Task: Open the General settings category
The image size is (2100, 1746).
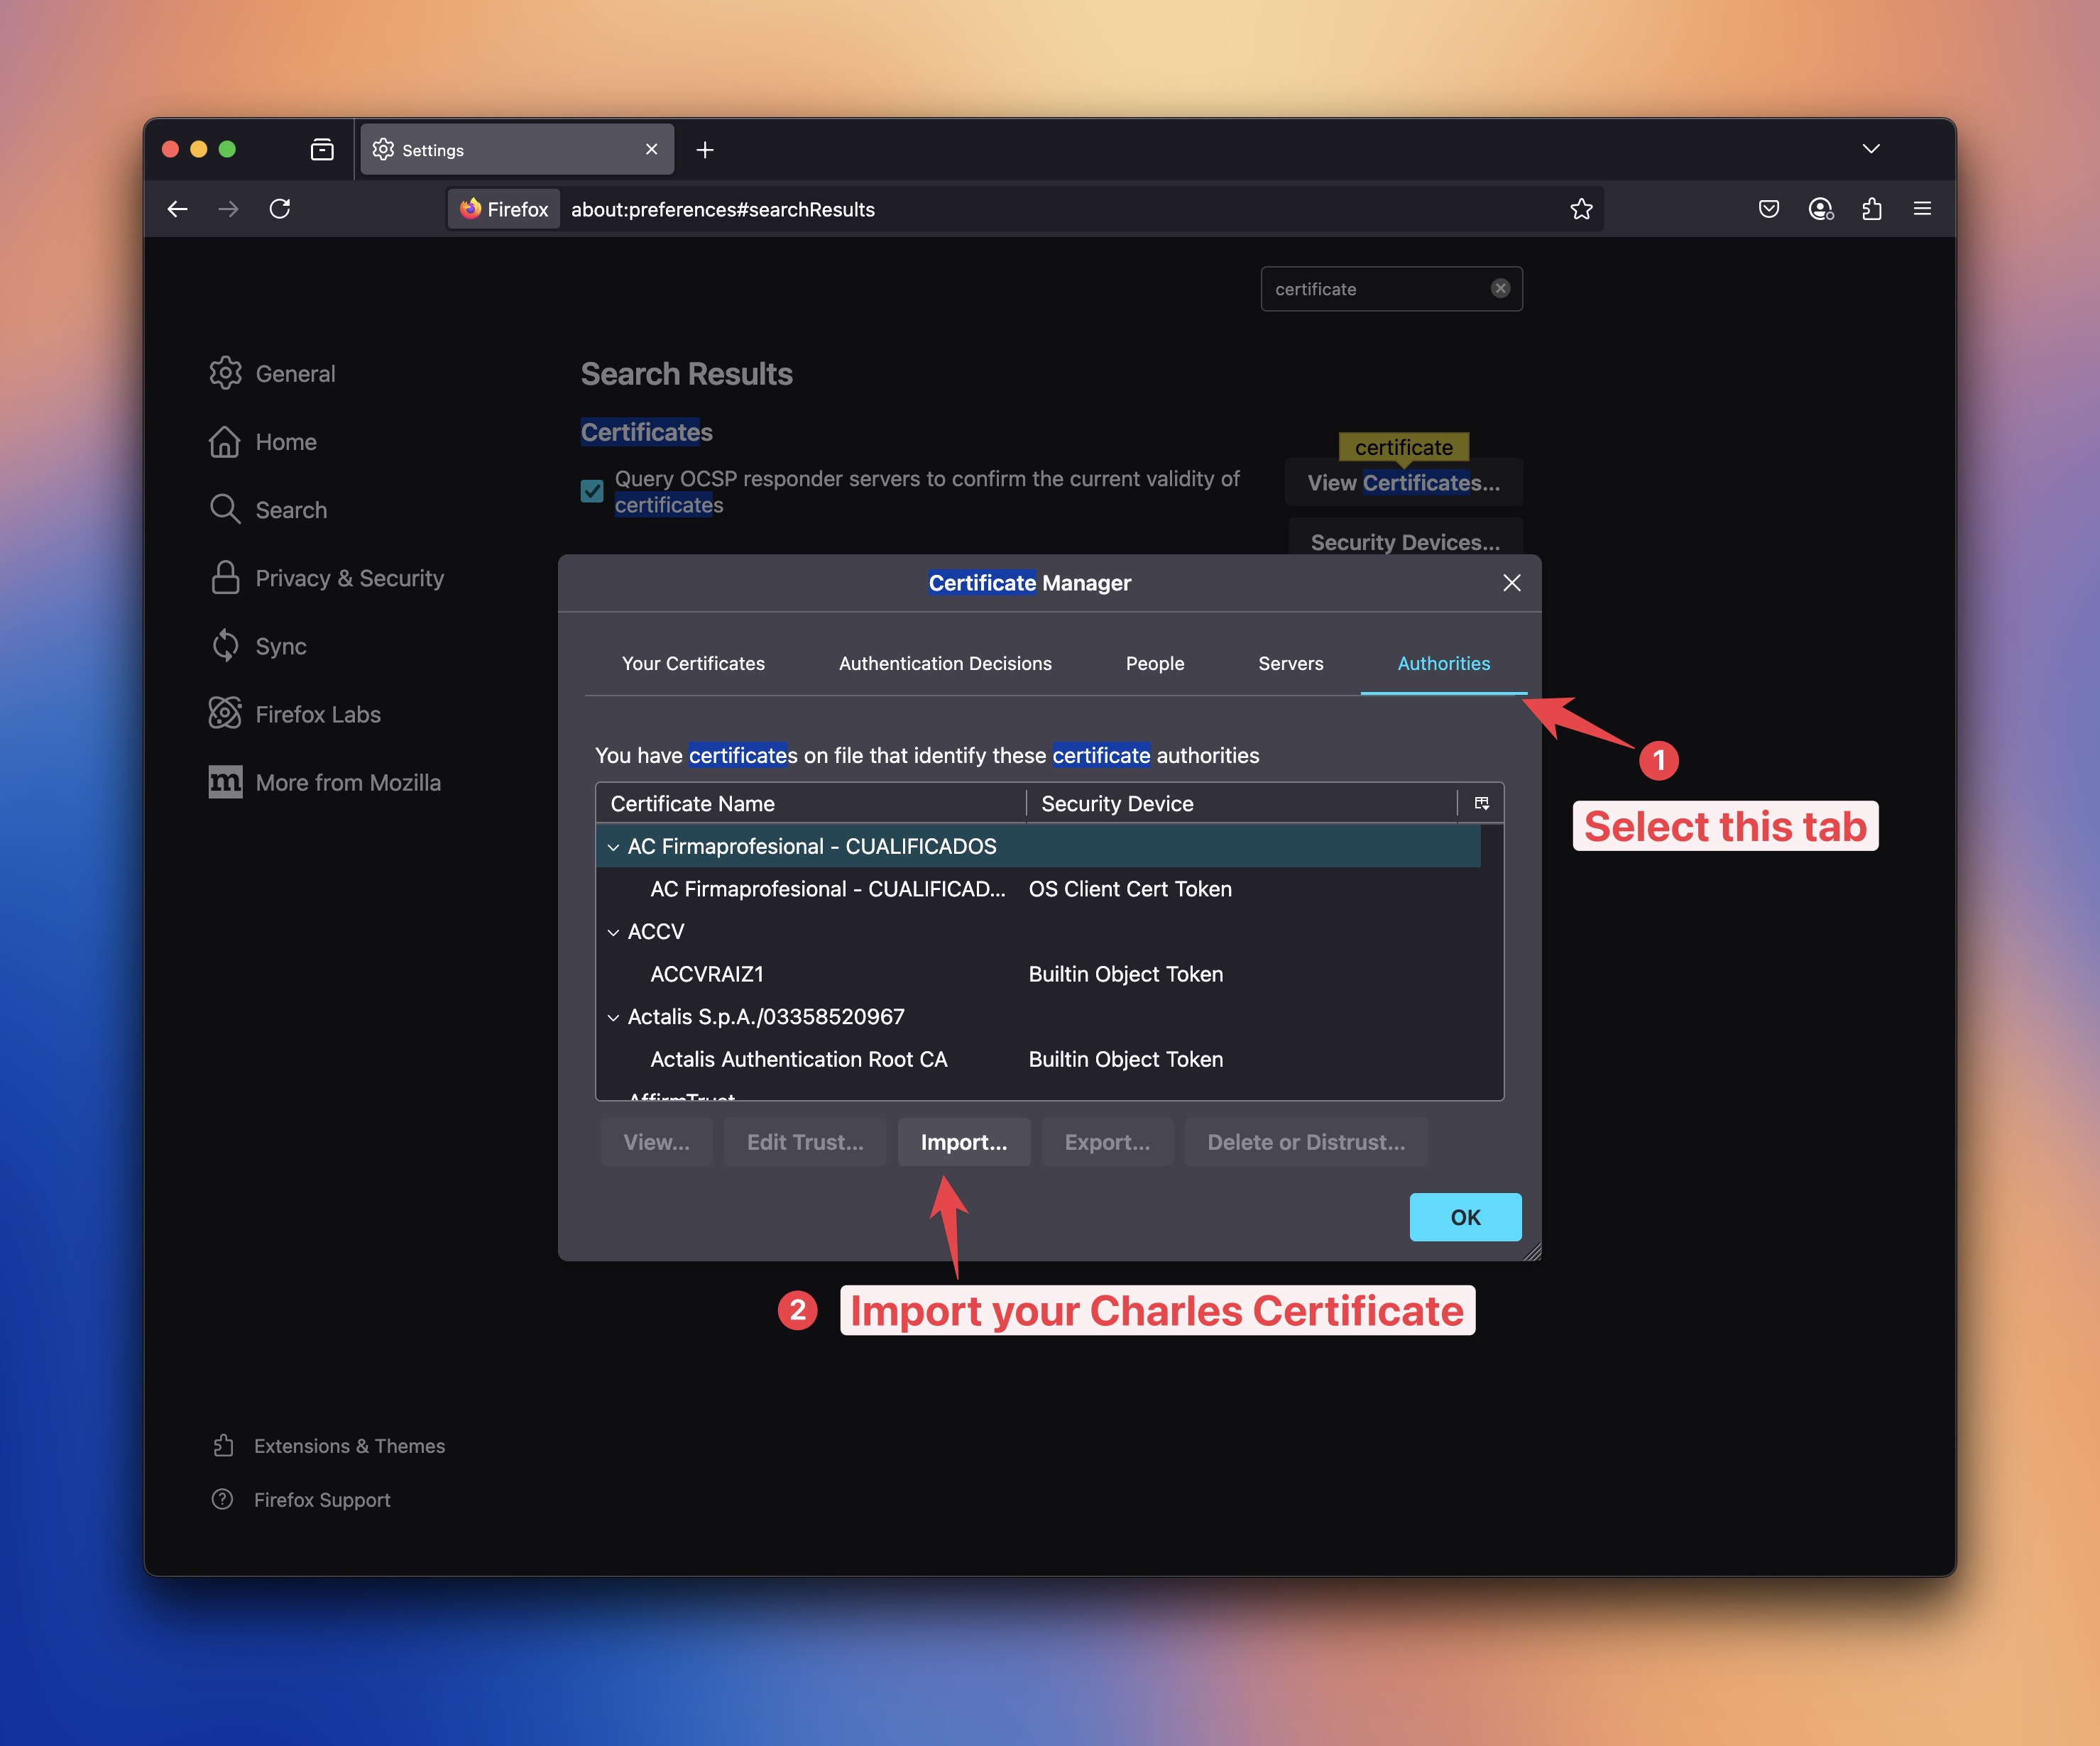Action: tap(273, 373)
